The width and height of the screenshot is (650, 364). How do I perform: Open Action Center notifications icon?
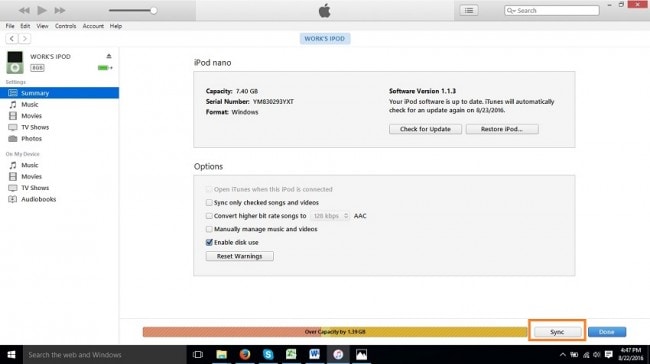[609, 354]
